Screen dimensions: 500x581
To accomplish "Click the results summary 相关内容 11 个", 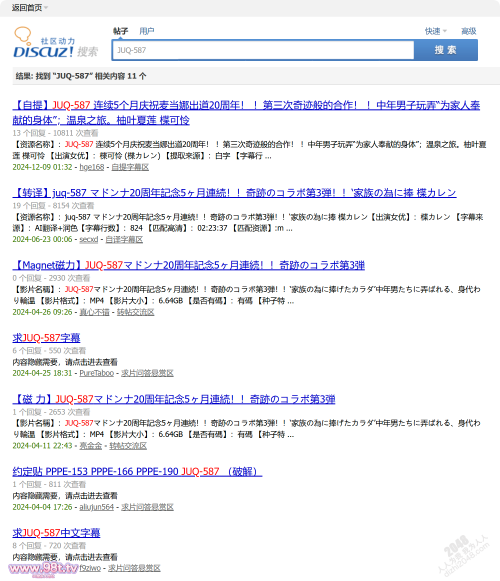I will (120, 76).
